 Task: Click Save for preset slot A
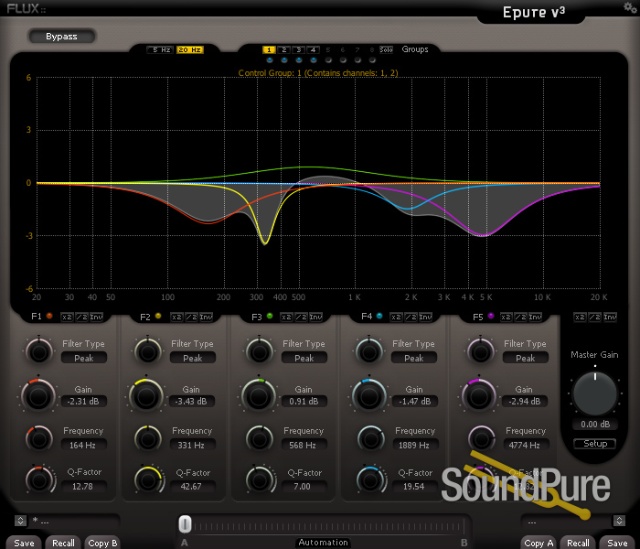pyautogui.click(x=24, y=542)
